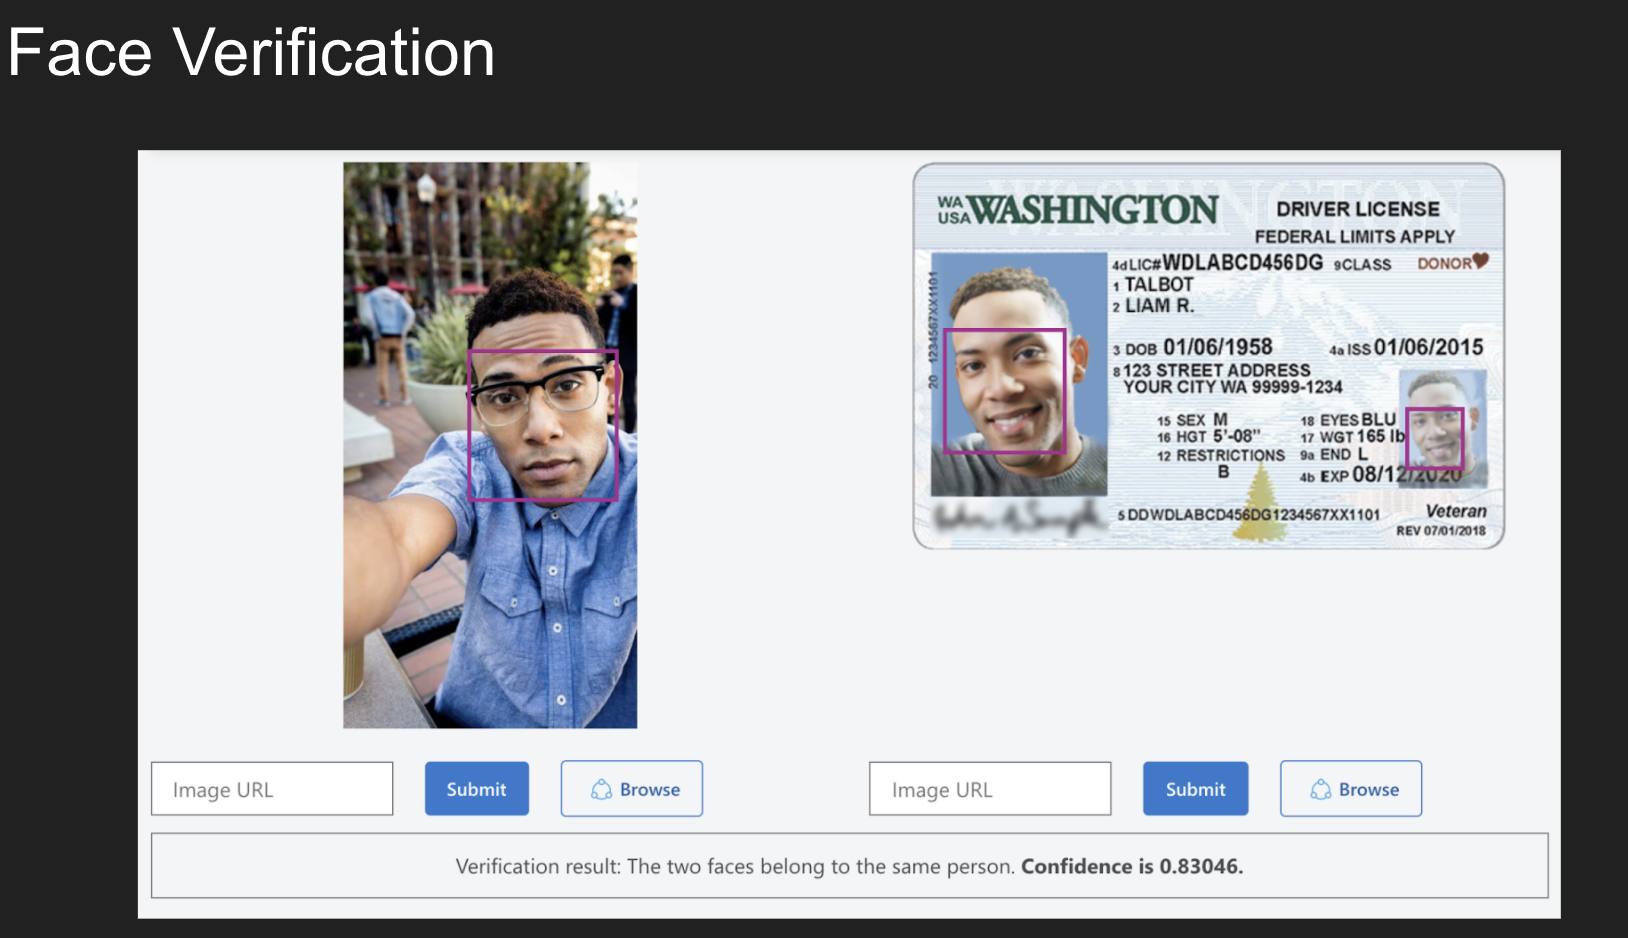The image size is (1628, 938).
Task: Click the face box on the selfie
Action: click(543, 425)
